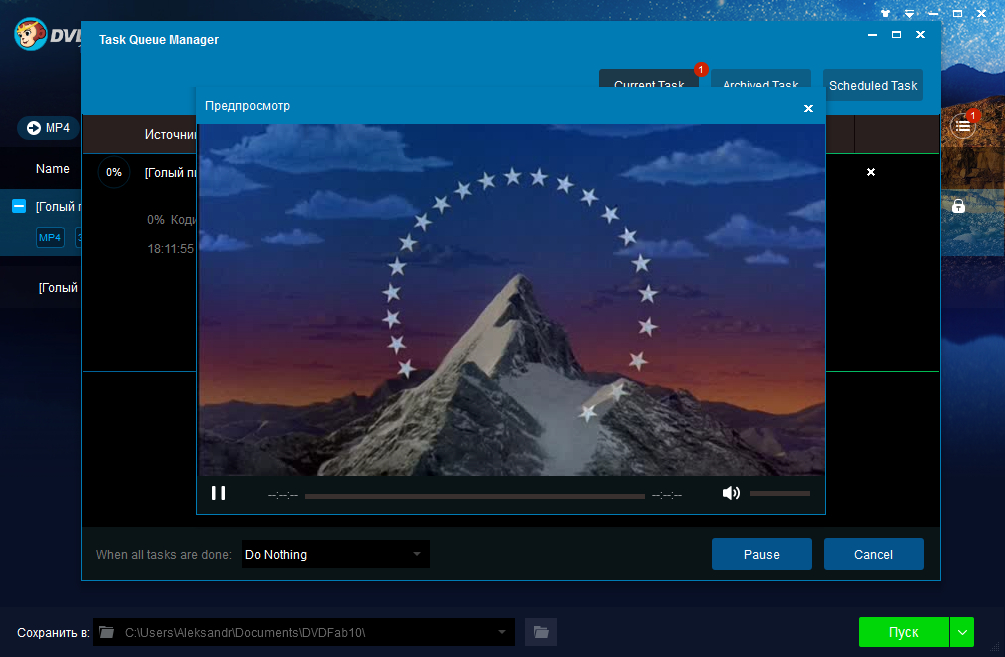Browse for output folder with folder button
The image size is (1005, 657).
(x=541, y=632)
